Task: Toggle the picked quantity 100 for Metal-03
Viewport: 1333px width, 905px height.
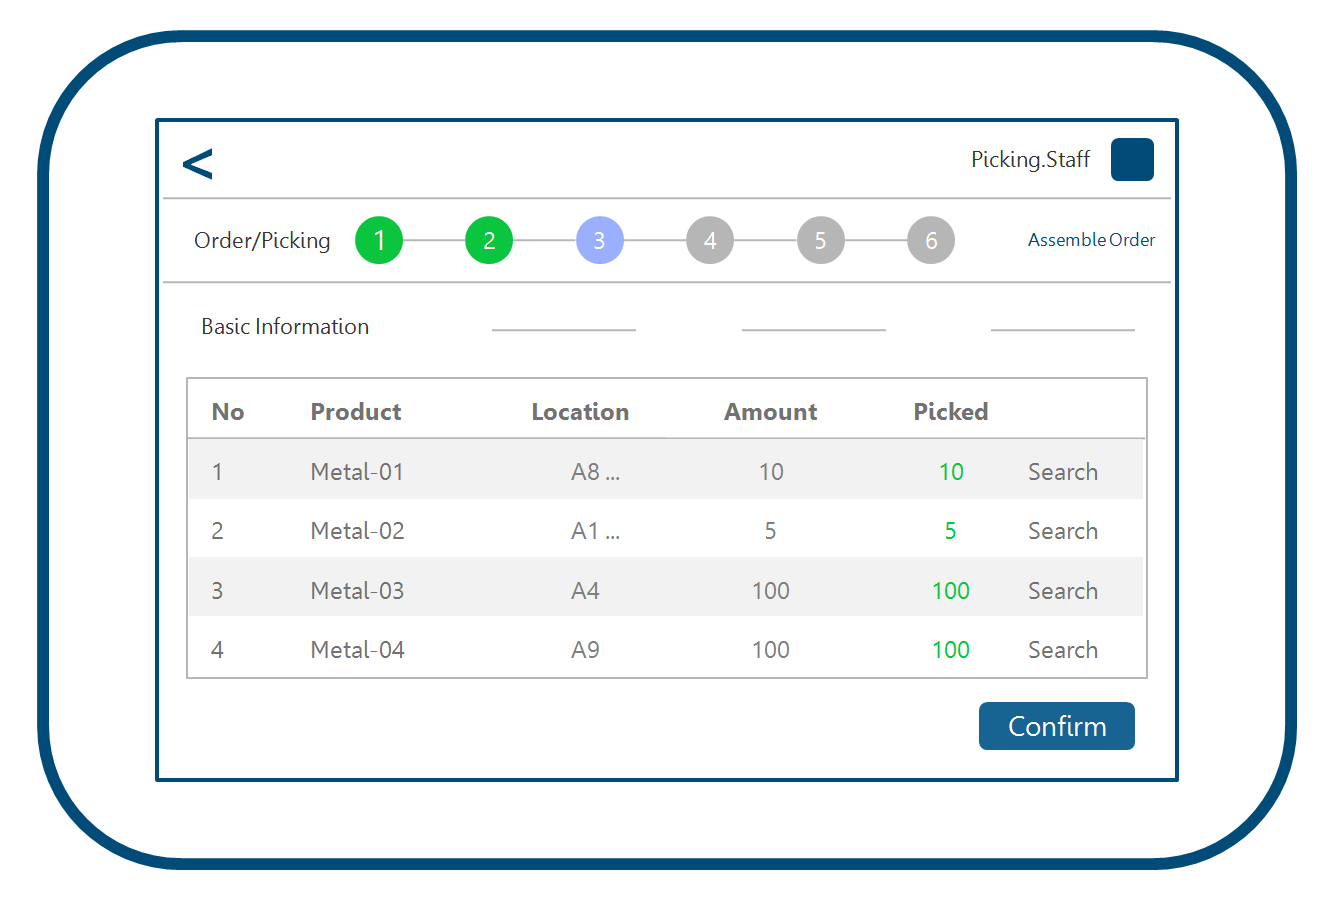Action: point(950,590)
